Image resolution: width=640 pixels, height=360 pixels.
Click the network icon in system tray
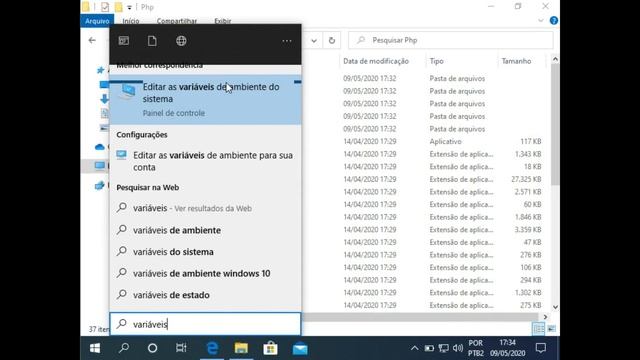click(x=444, y=348)
